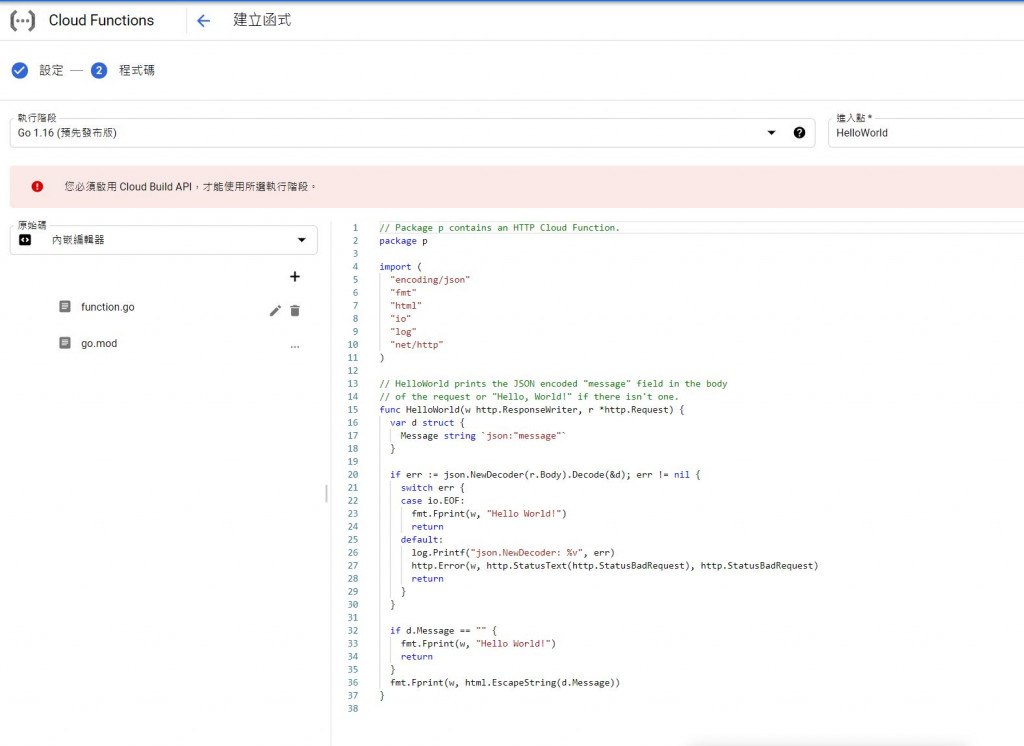This screenshot has width=1024, height=746.
Task: Open function.go in the file list
Action: click(x=108, y=307)
